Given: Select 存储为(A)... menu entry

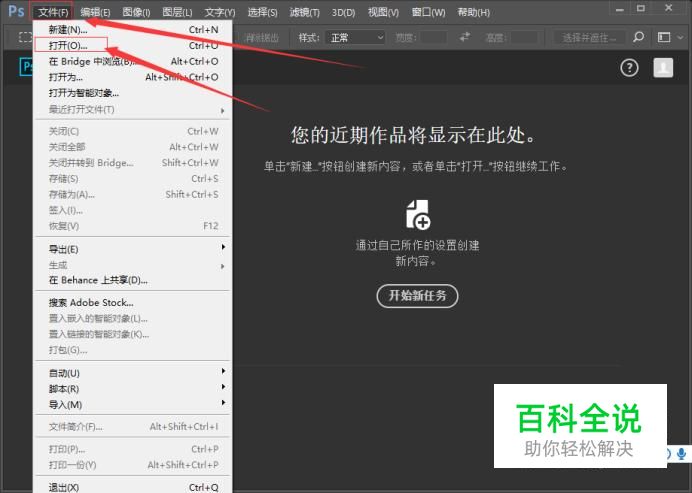Looking at the screenshot, I should 133,194.
